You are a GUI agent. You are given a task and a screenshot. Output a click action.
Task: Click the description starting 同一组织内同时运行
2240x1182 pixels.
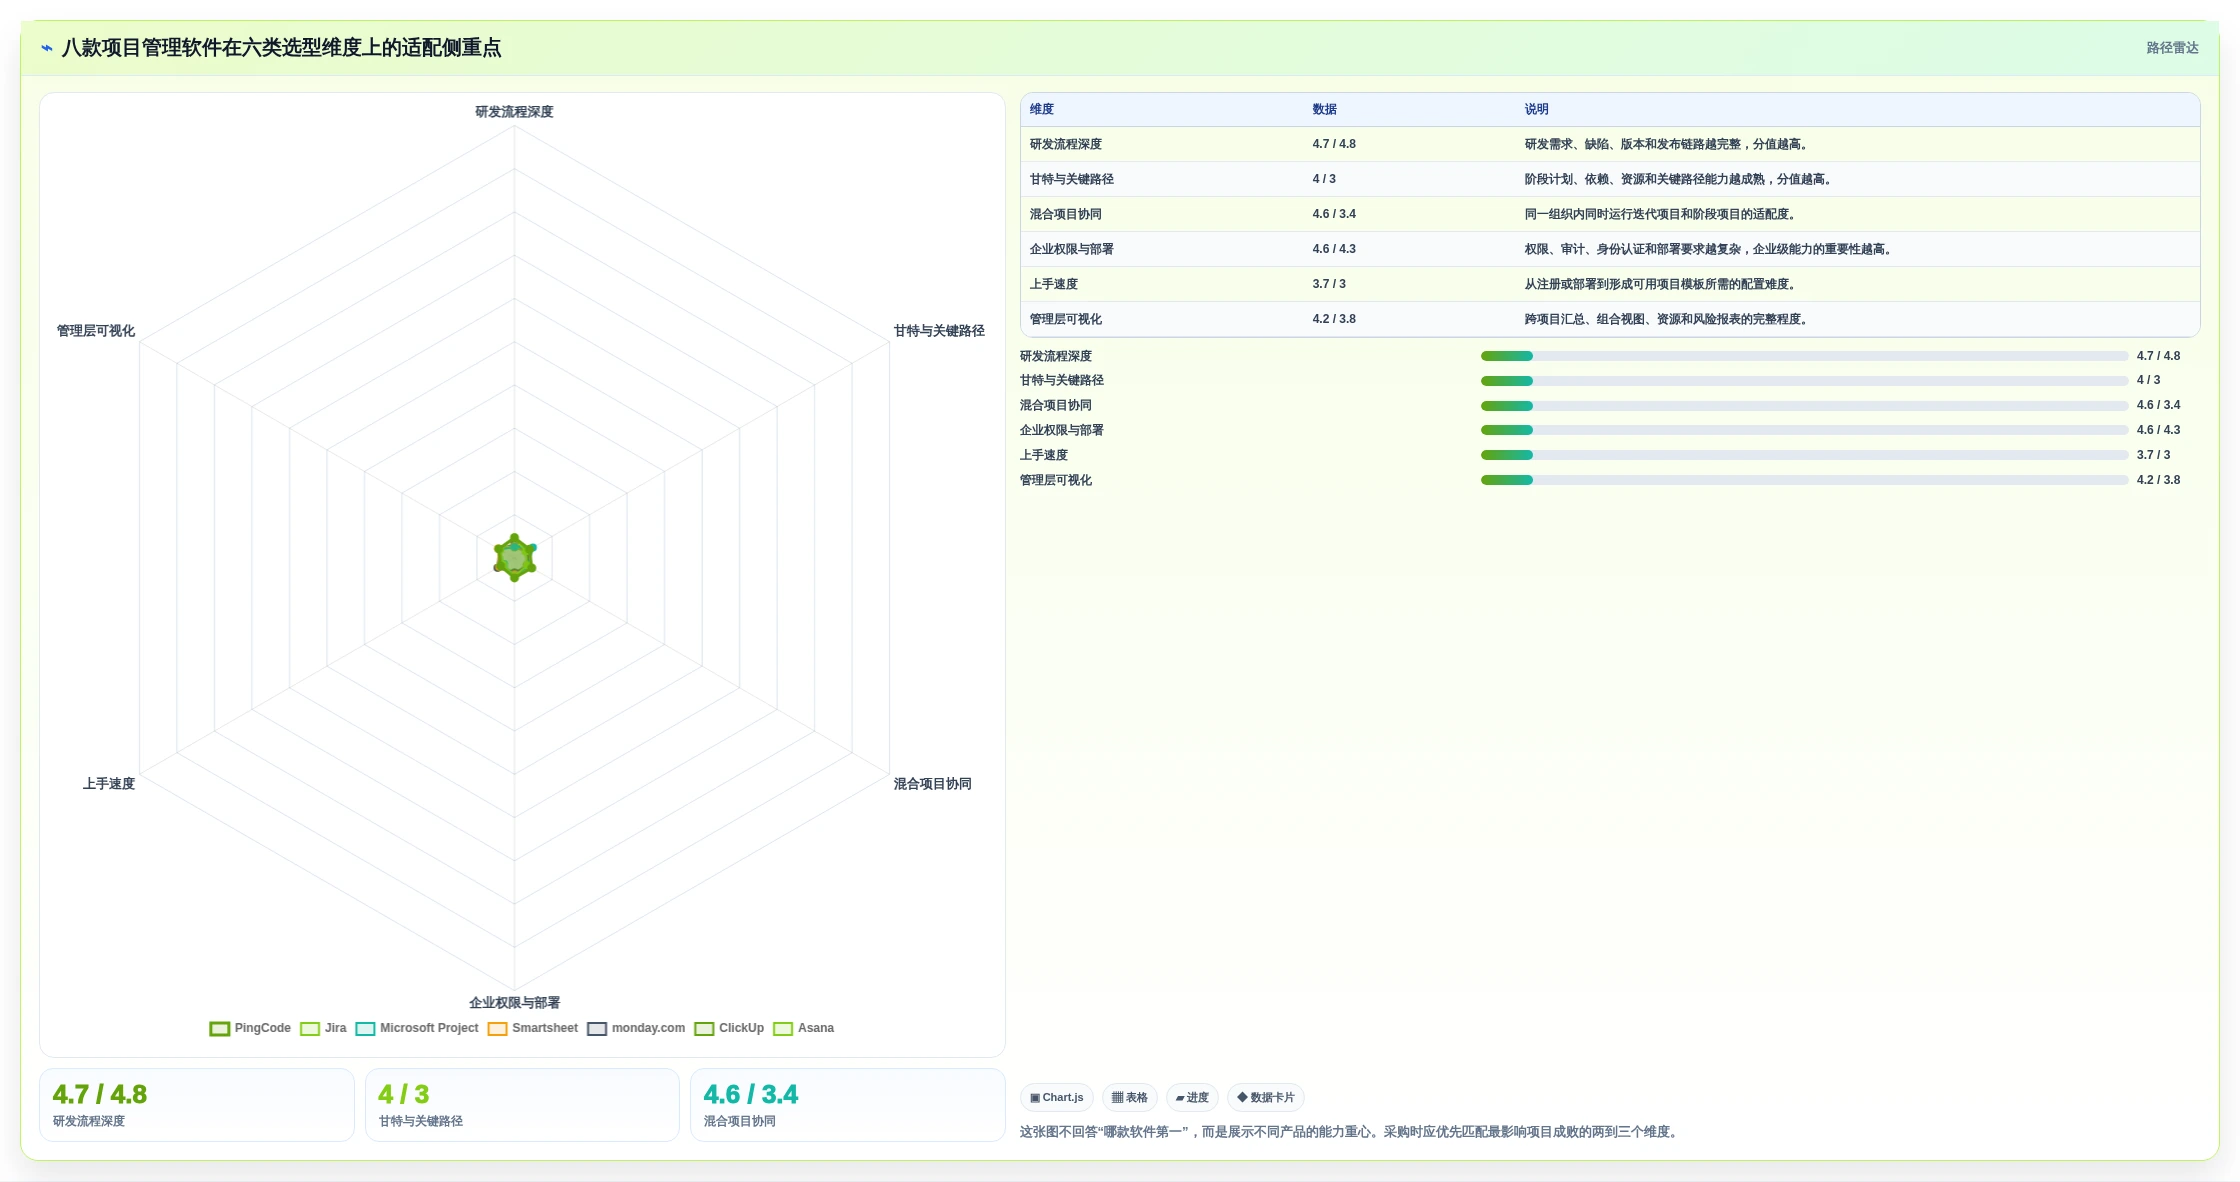coord(1661,214)
